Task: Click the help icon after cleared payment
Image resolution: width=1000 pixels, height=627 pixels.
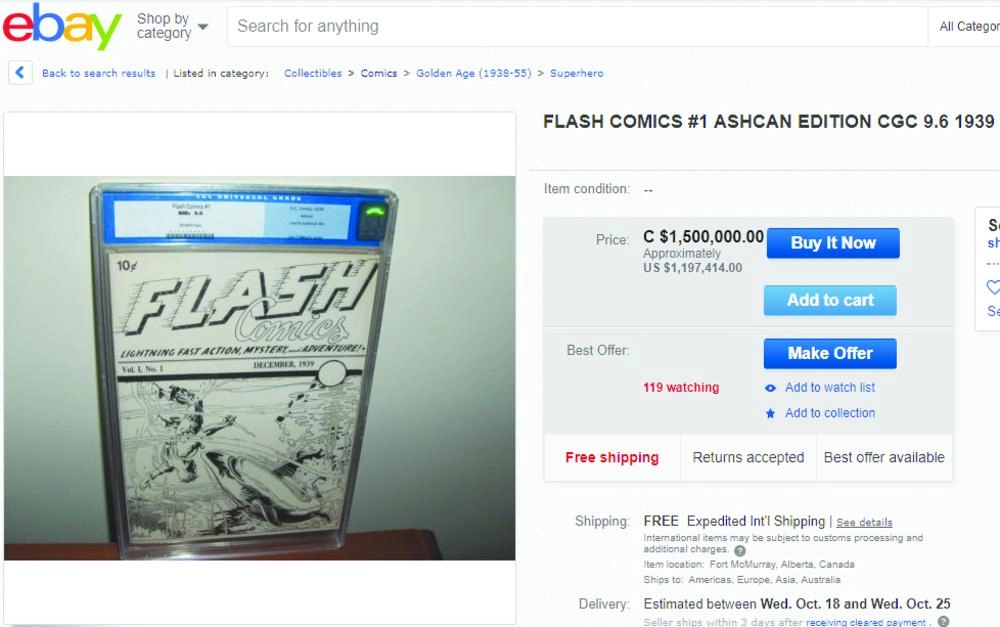Action: pyautogui.click(x=943, y=622)
